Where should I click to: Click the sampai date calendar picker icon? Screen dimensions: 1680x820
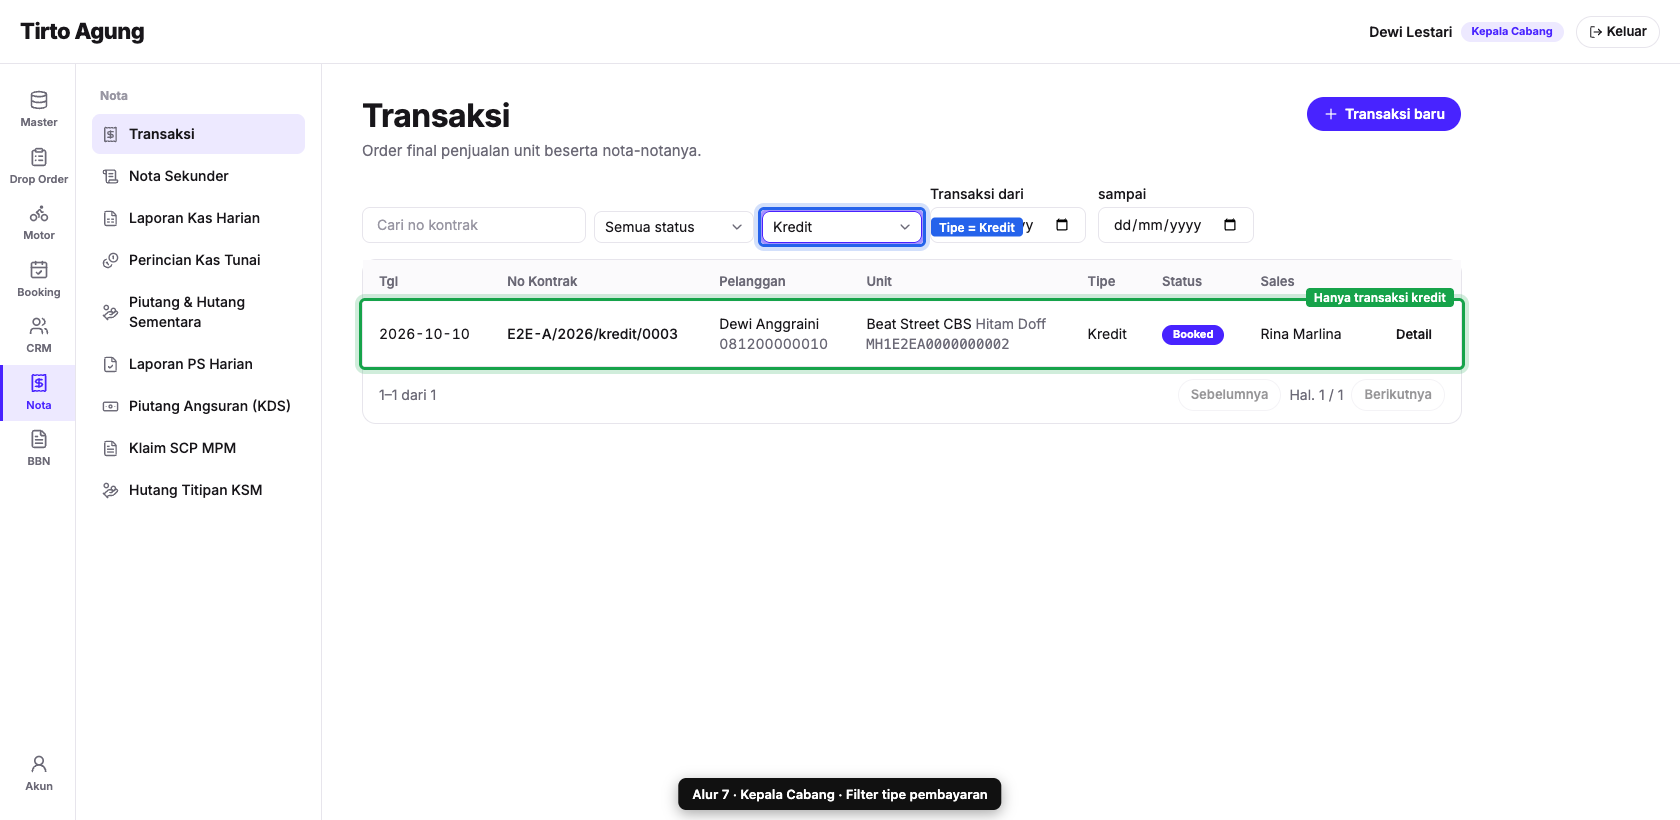coord(1230,225)
